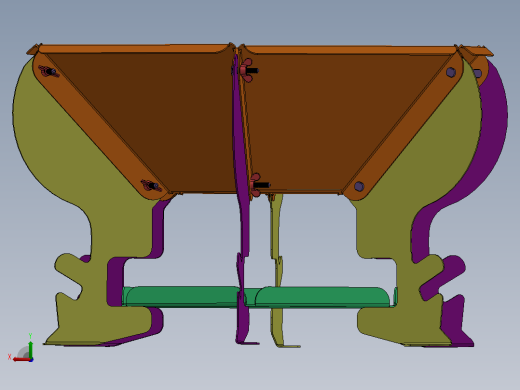Select hex bolt at top of right diagonal bracket
The image size is (520, 390).
point(450,72)
